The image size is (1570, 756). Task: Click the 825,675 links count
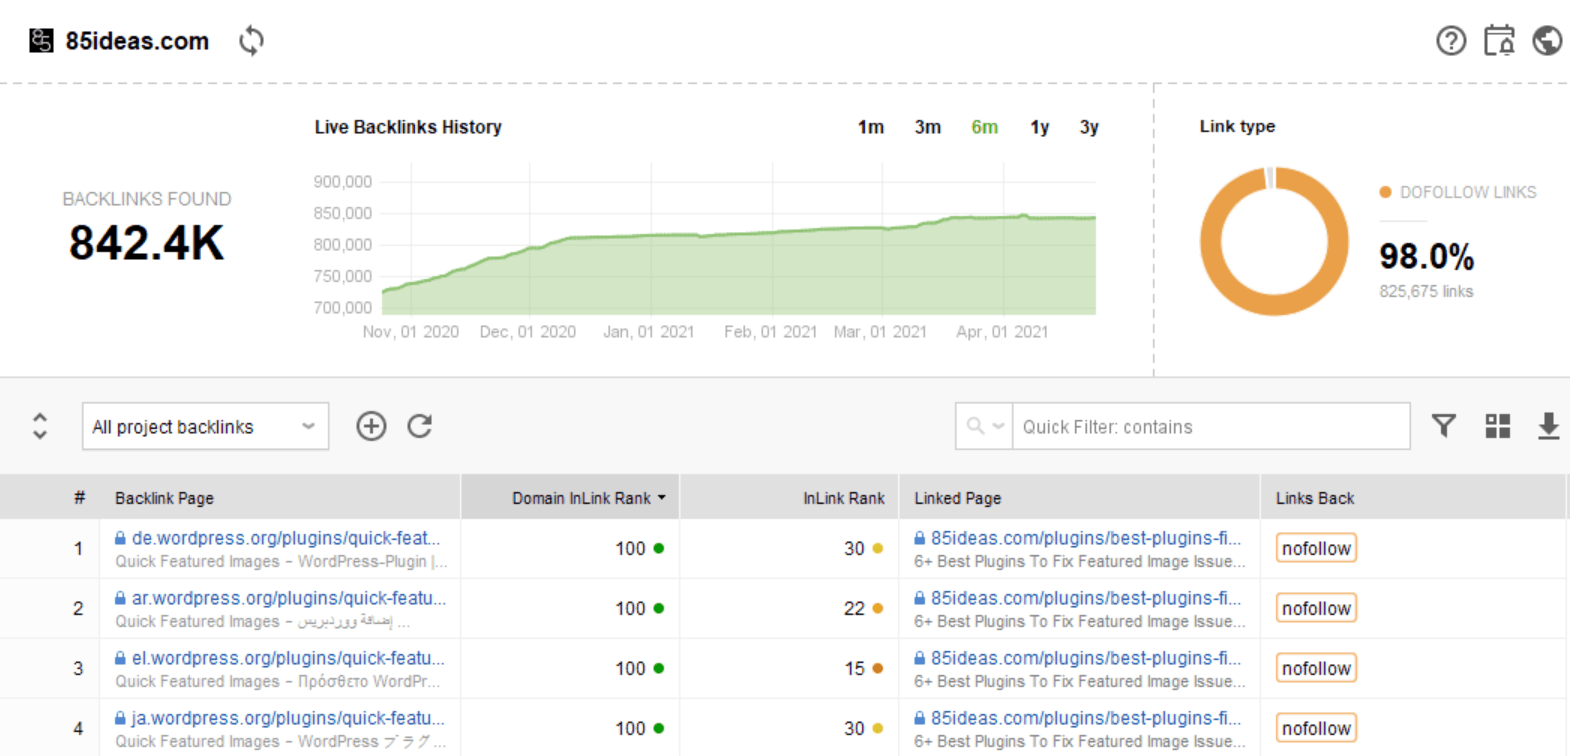1426,292
